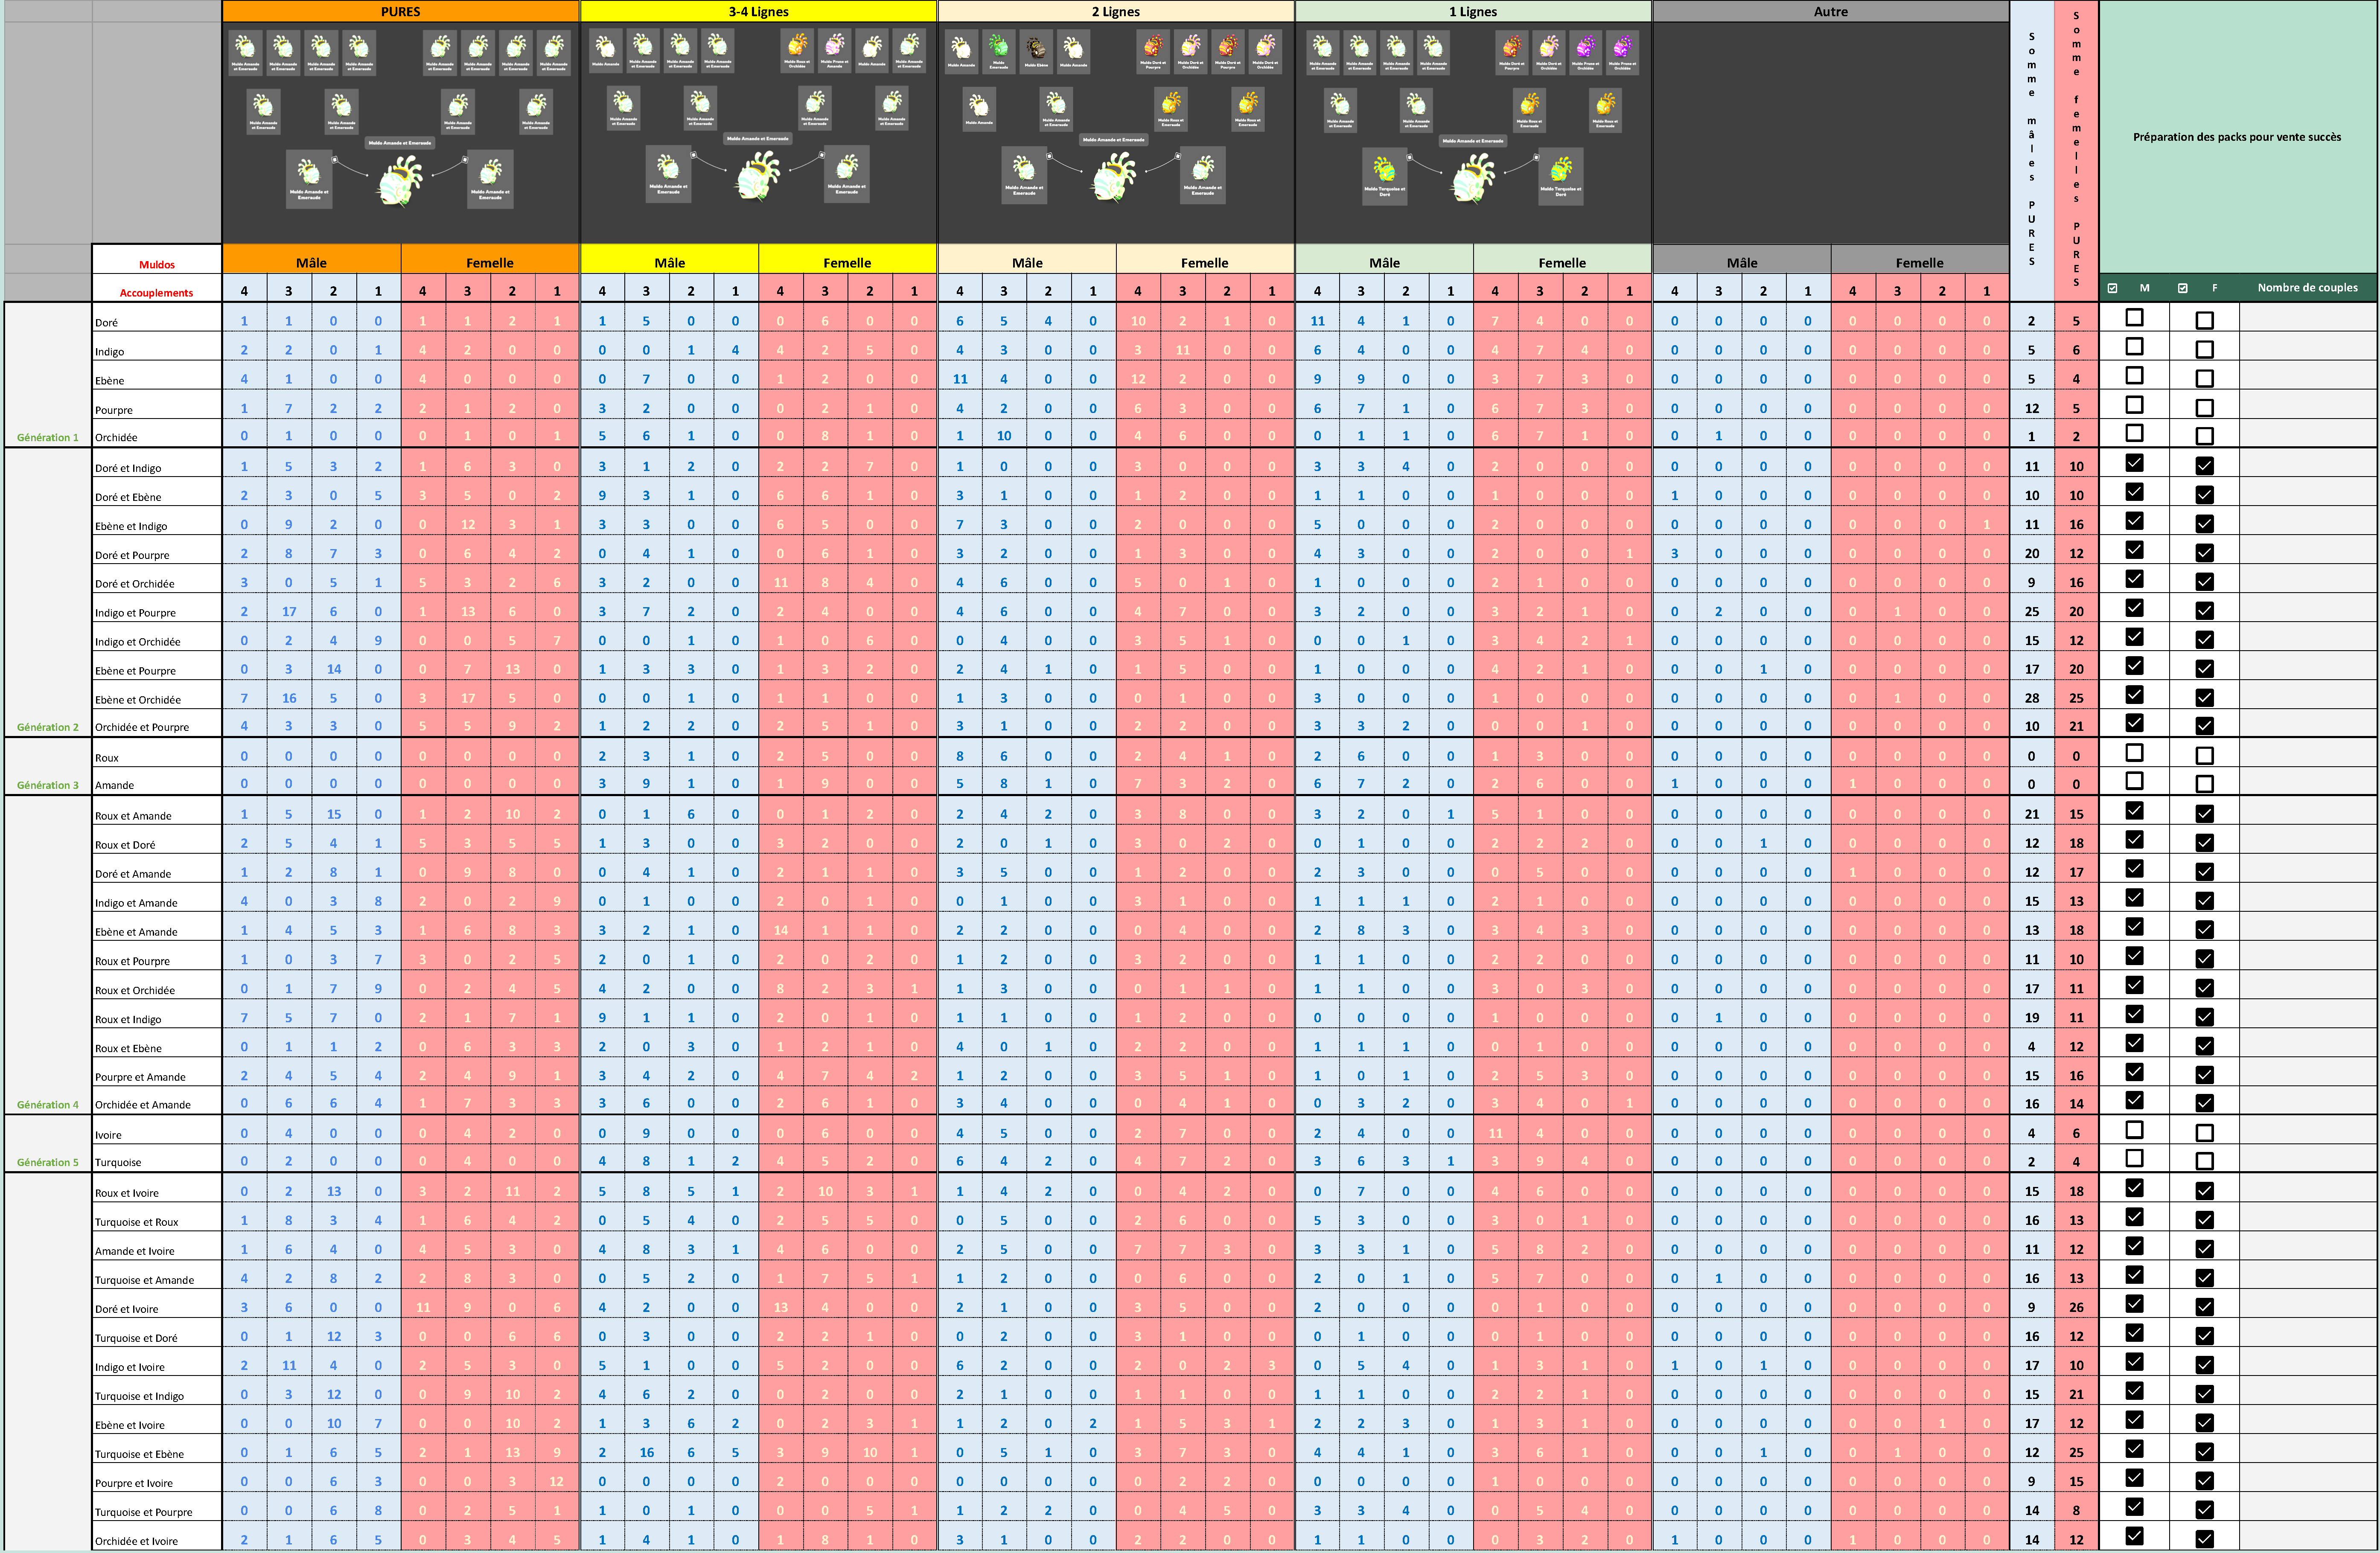This screenshot has height=1553, width=2380.
Task: Click right parent Muldo Amande et Emeraude in 3-4 Lignes tree
Action: (x=847, y=174)
